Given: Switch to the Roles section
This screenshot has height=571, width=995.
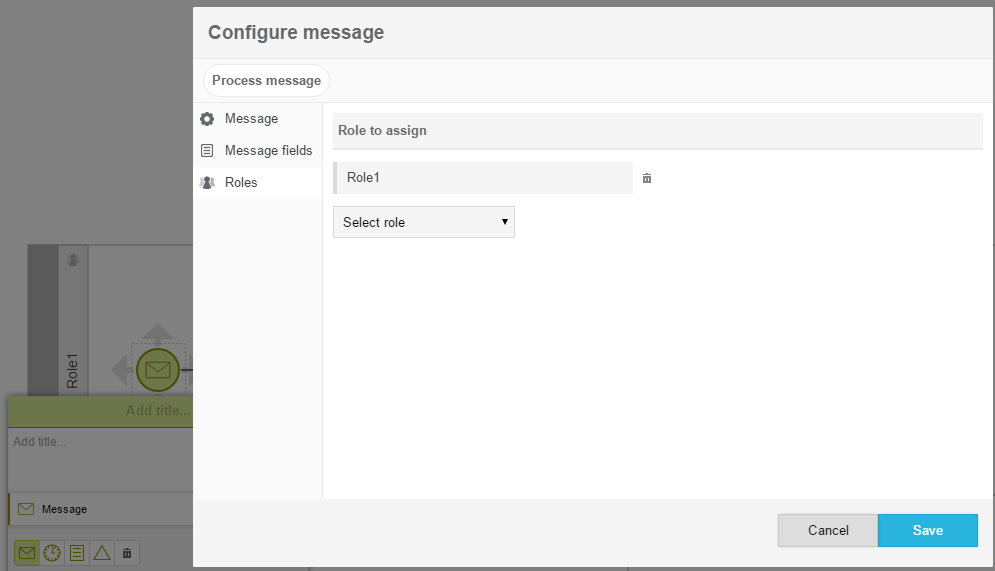Looking at the screenshot, I should [241, 183].
